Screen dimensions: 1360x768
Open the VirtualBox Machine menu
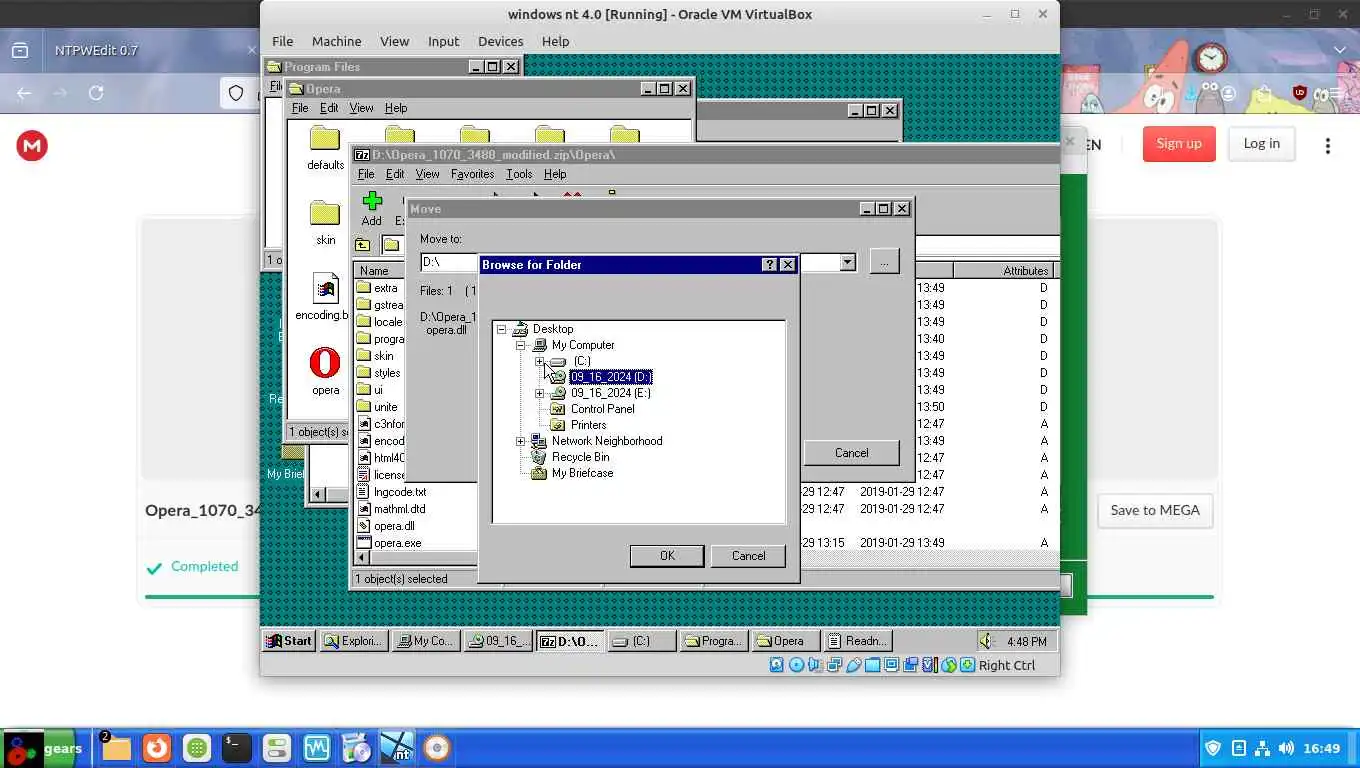tap(336, 41)
